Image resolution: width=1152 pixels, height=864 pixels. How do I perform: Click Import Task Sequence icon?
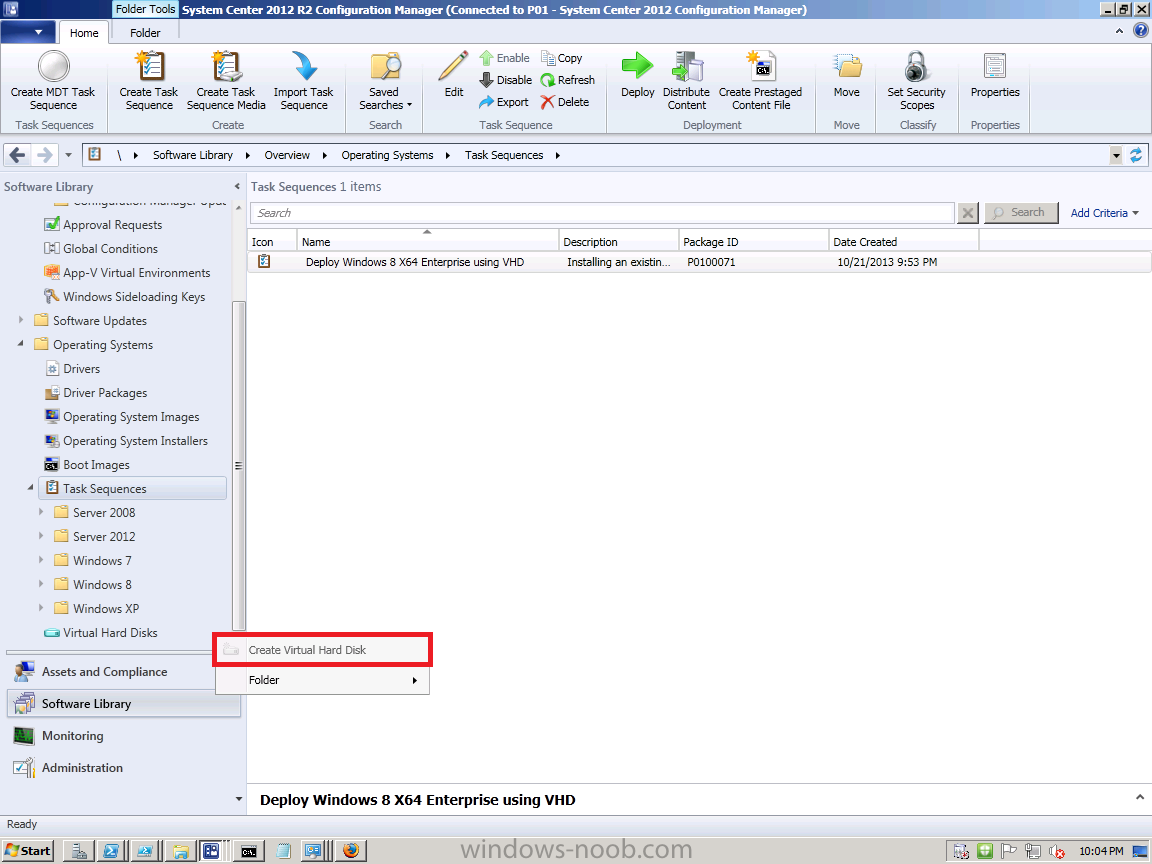pyautogui.click(x=303, y=66)
